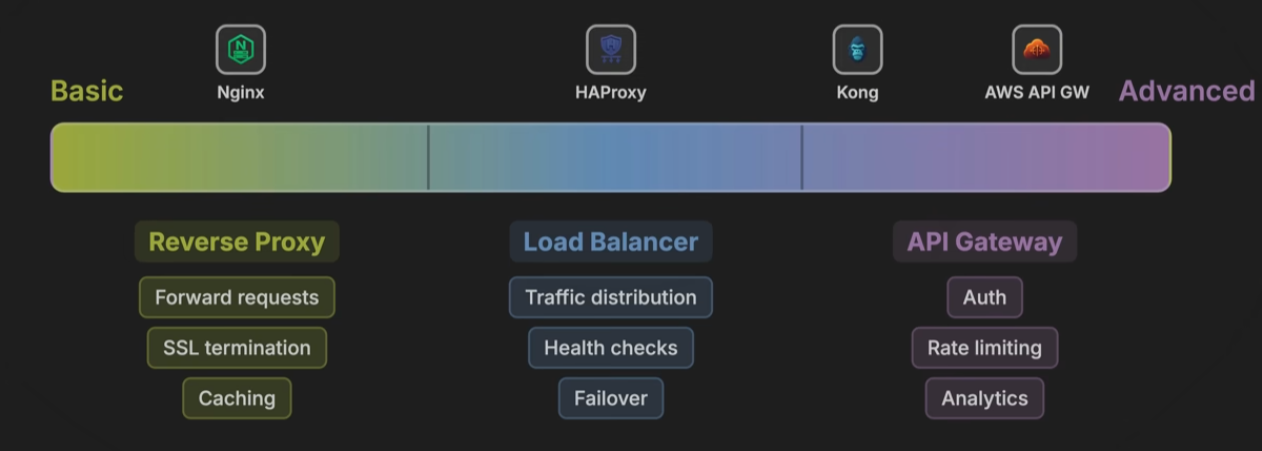Select the HAProxy shield icon
Viewport: 1262px width, 451px height.
coord(611,49)
